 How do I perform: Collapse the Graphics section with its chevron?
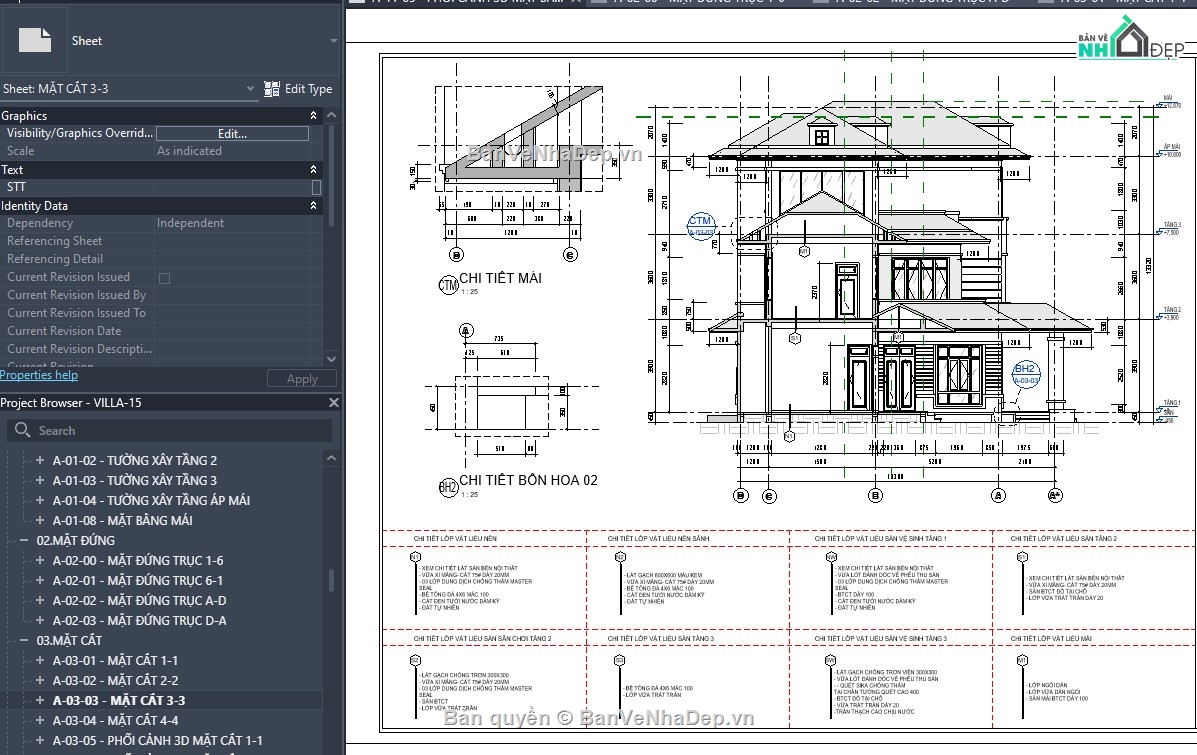coord(311,115)
